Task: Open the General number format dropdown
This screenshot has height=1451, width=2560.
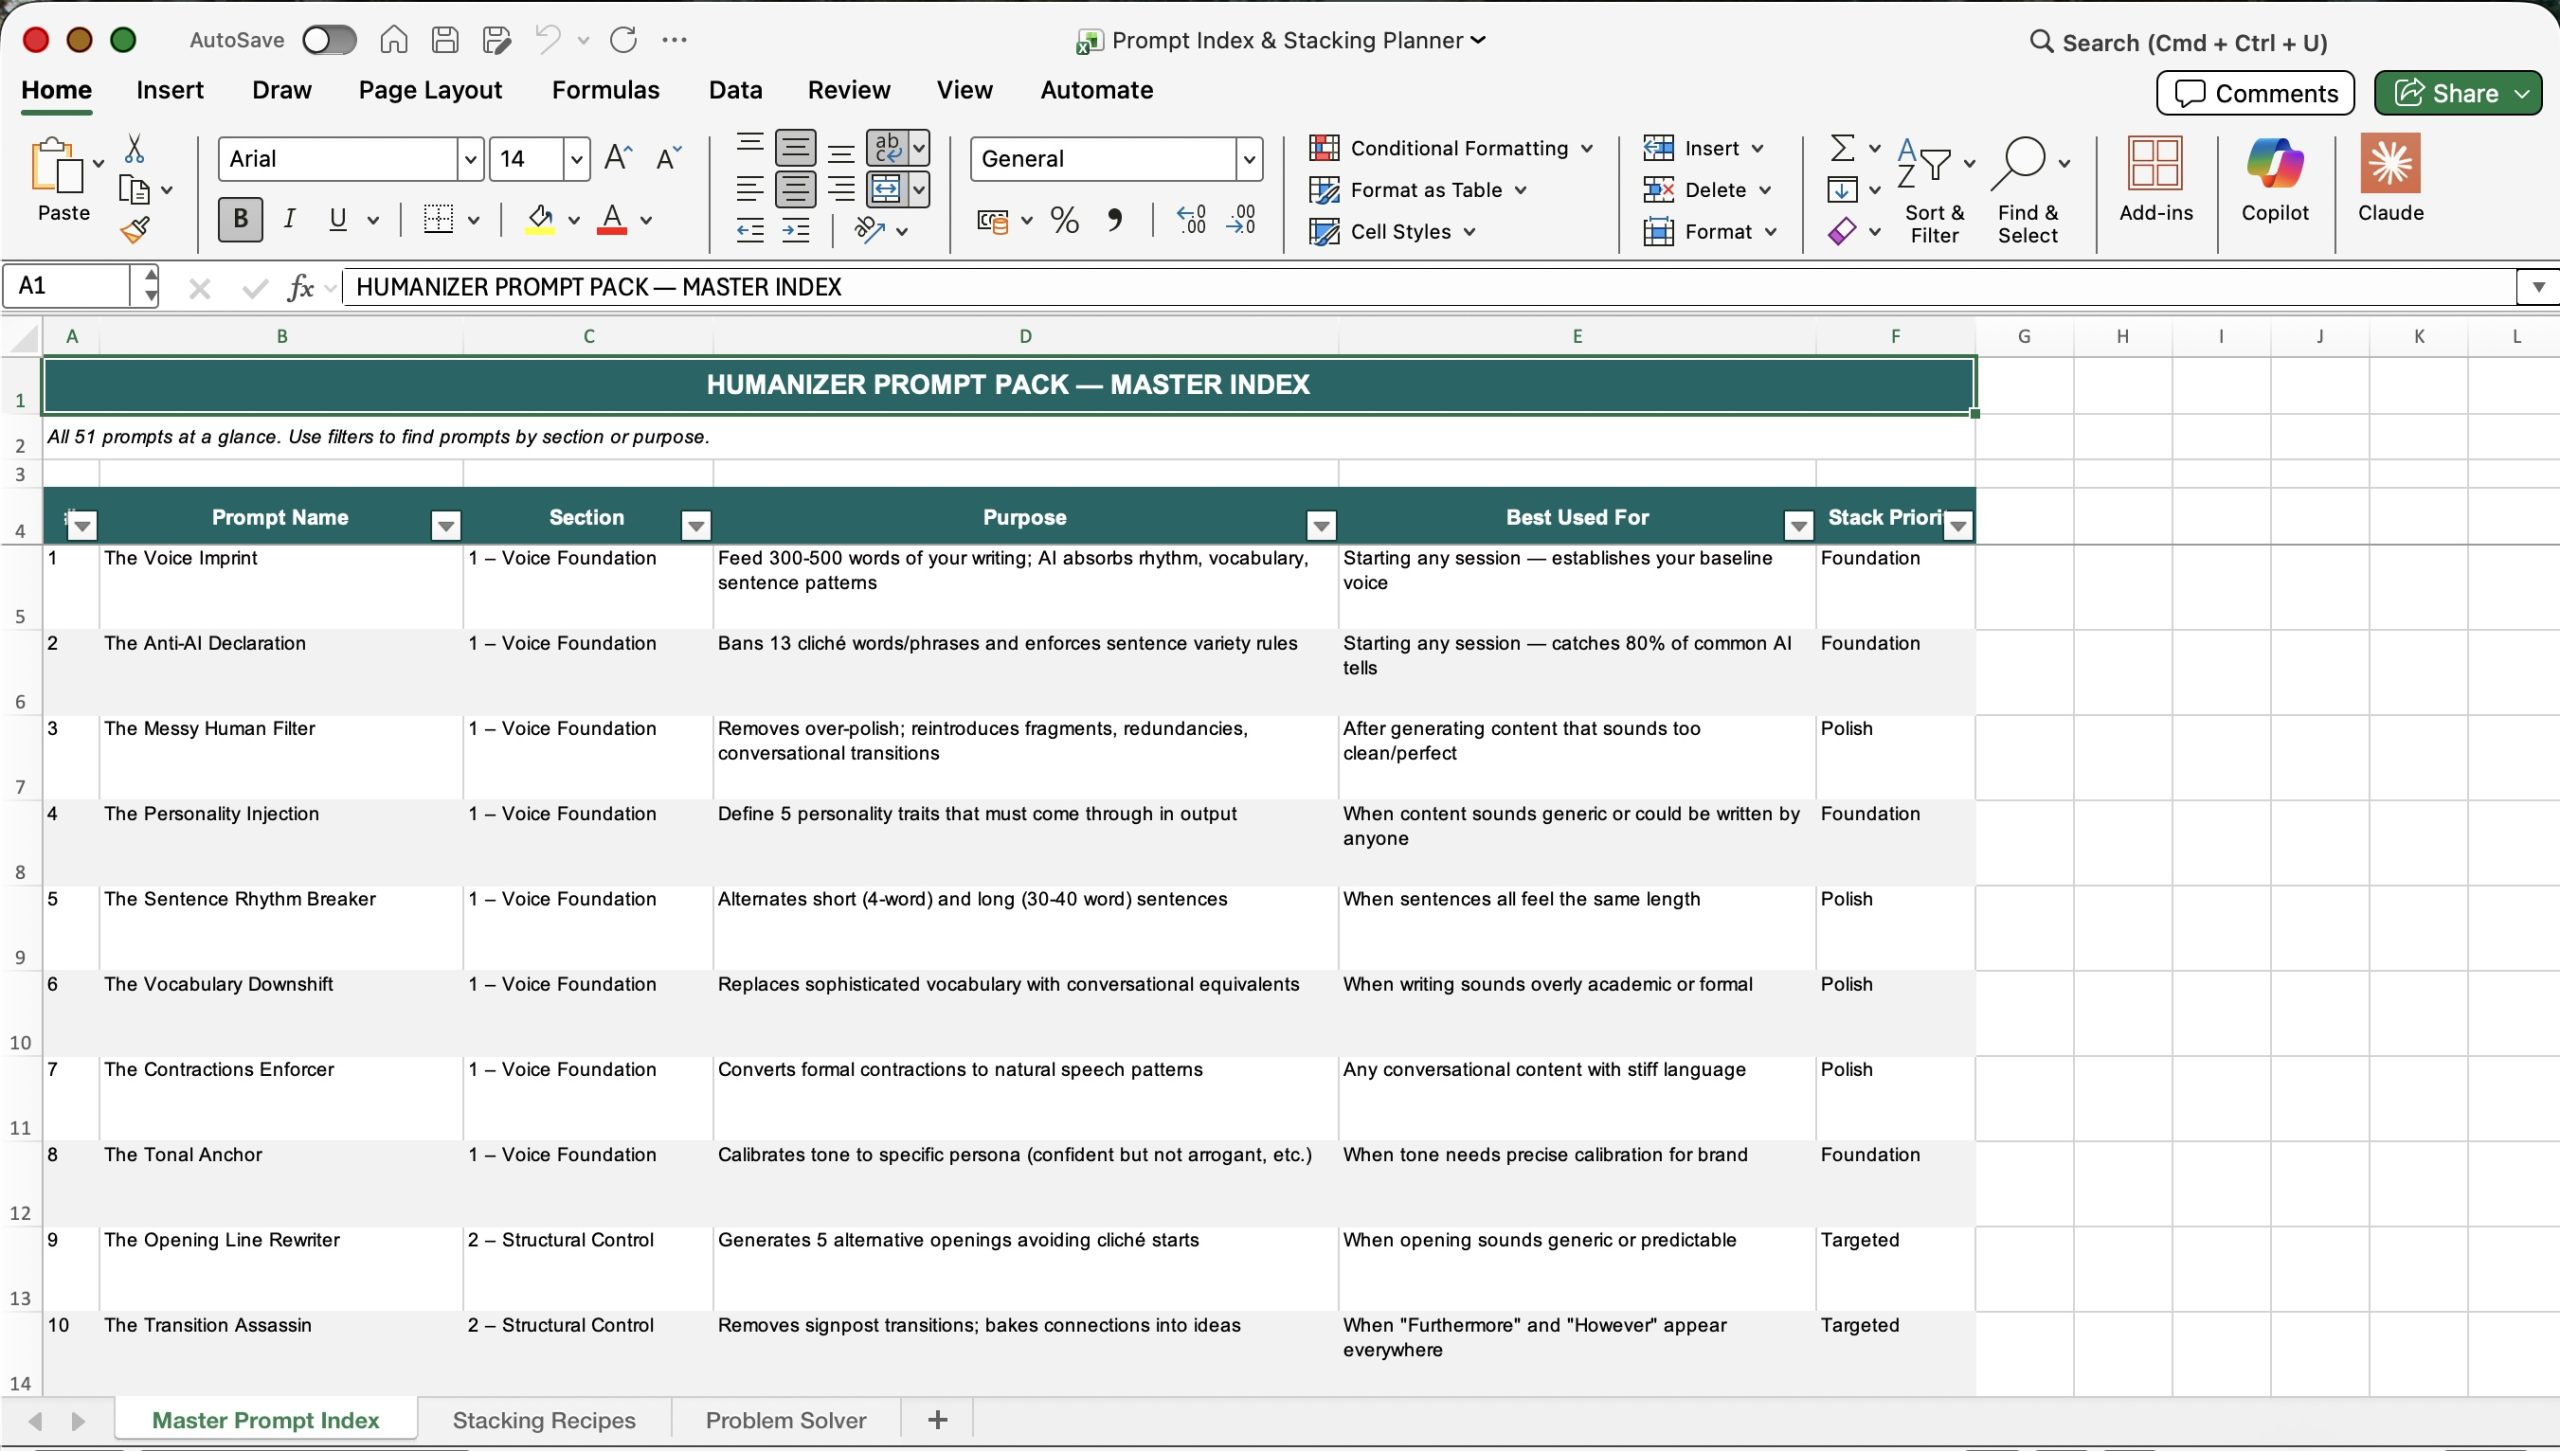Action: tap(1248, 159)
